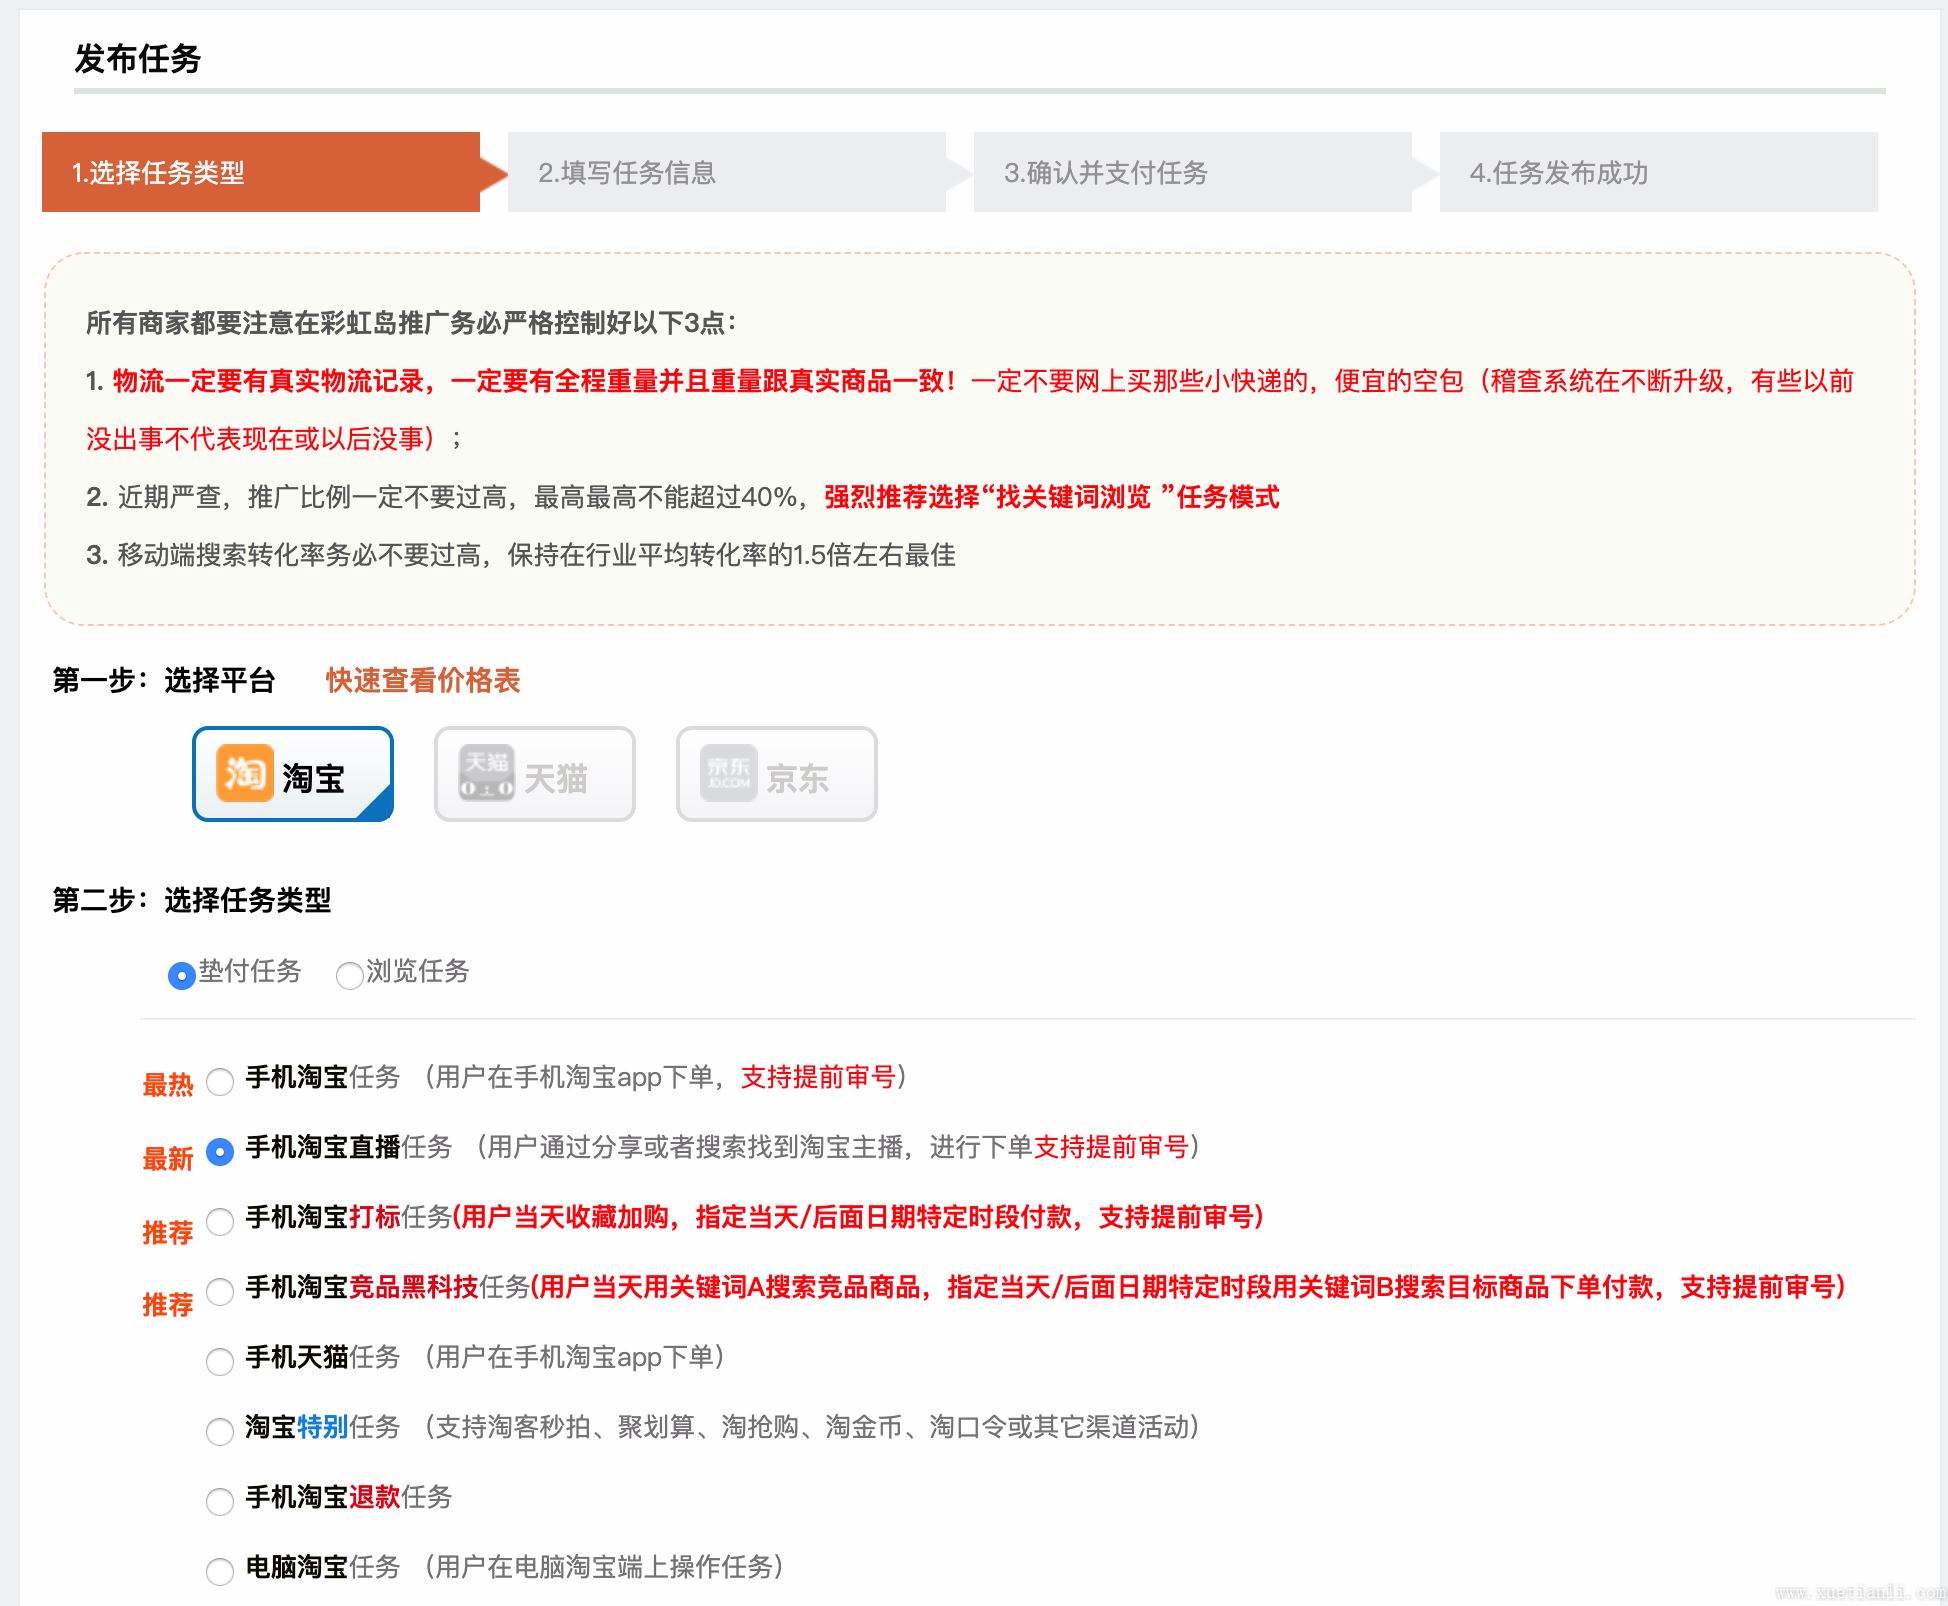Image resolution: width=1948 pixels, height=1606 pixels.
Task: Click the 第一步：选择平台 label
Action: pos(164,680)
